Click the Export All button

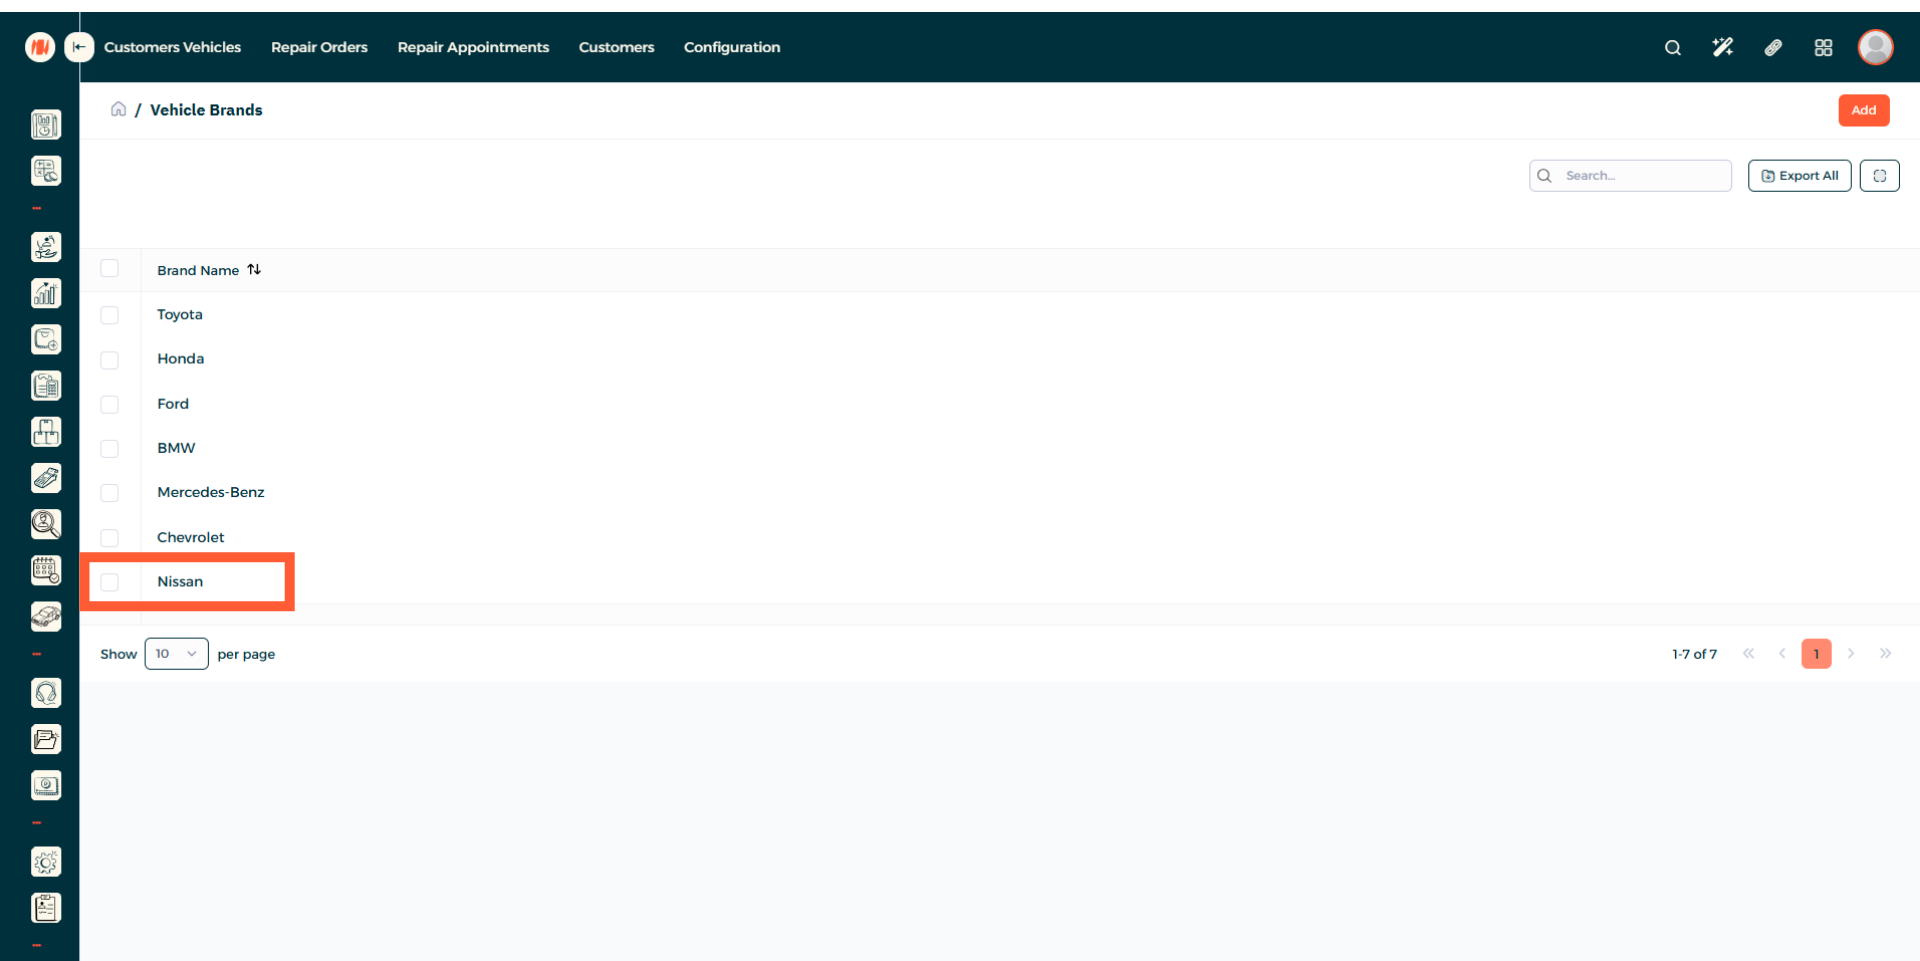pyautogui.click(x=1799, y=176)
